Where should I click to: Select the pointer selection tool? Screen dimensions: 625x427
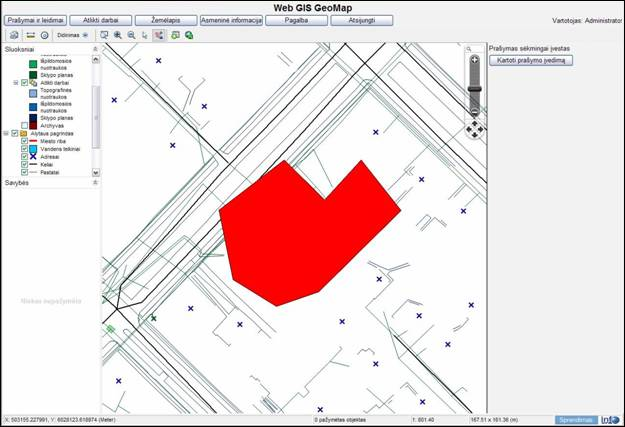145,35
